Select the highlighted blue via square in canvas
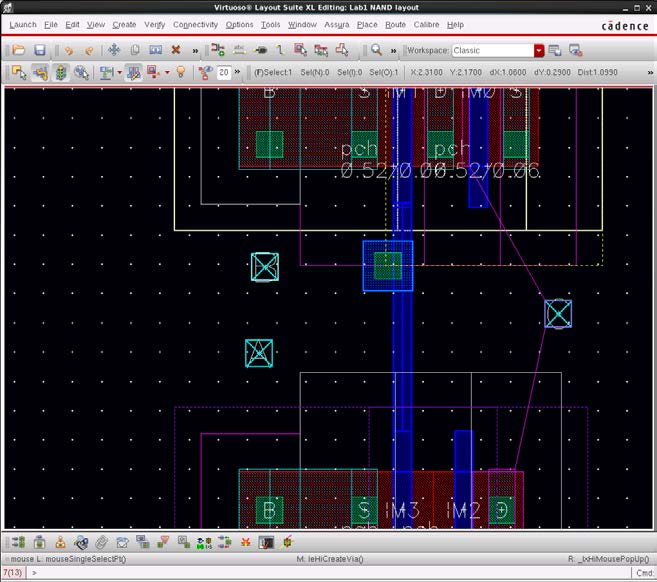The height and width of the screenshot is (582, 657). (x=388, y=266)
